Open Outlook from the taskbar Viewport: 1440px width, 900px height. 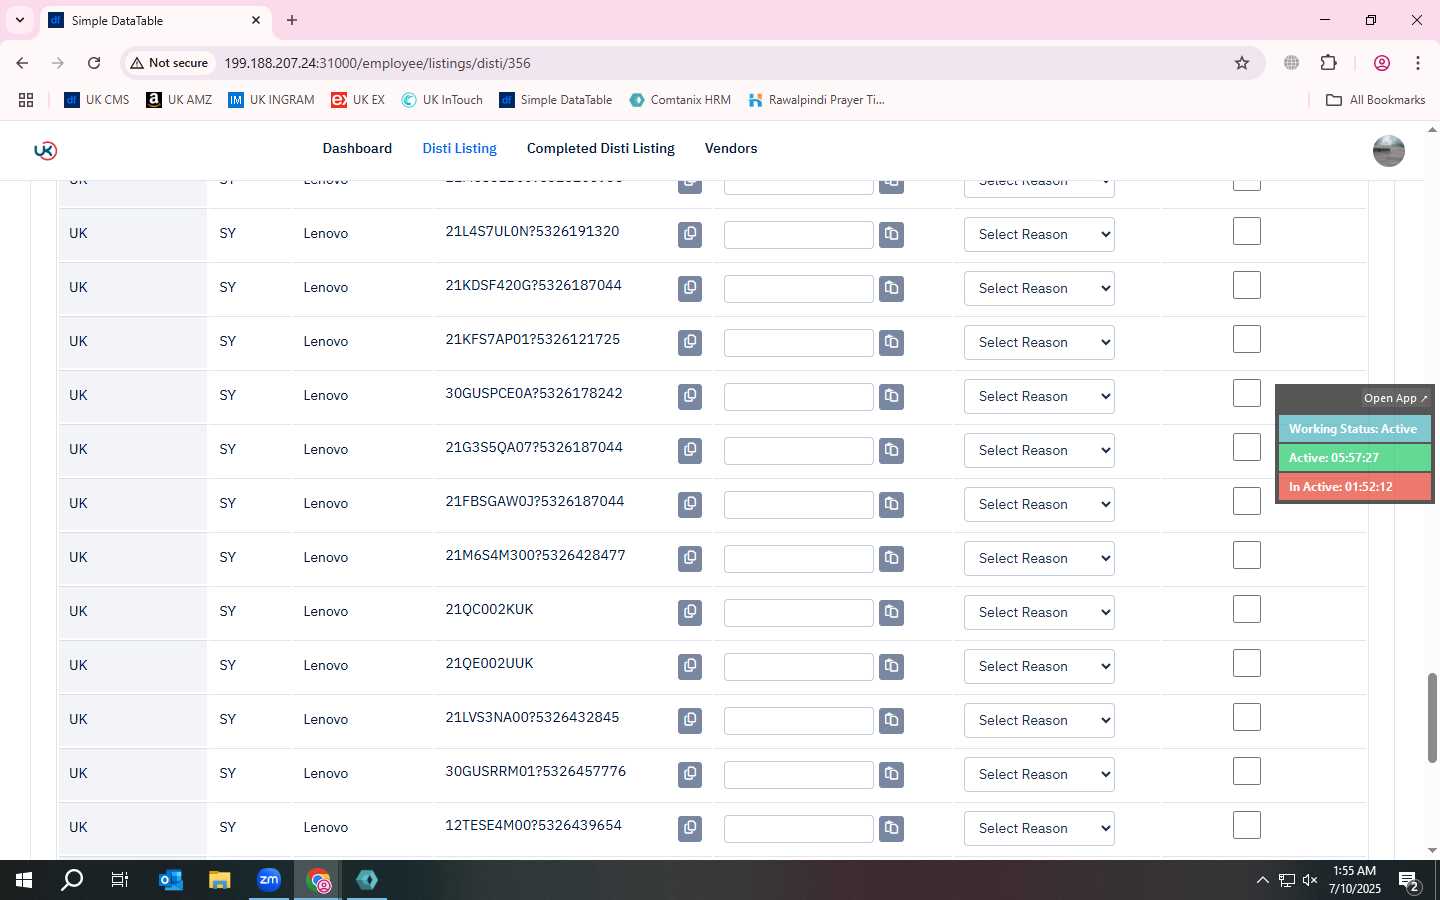171,880
